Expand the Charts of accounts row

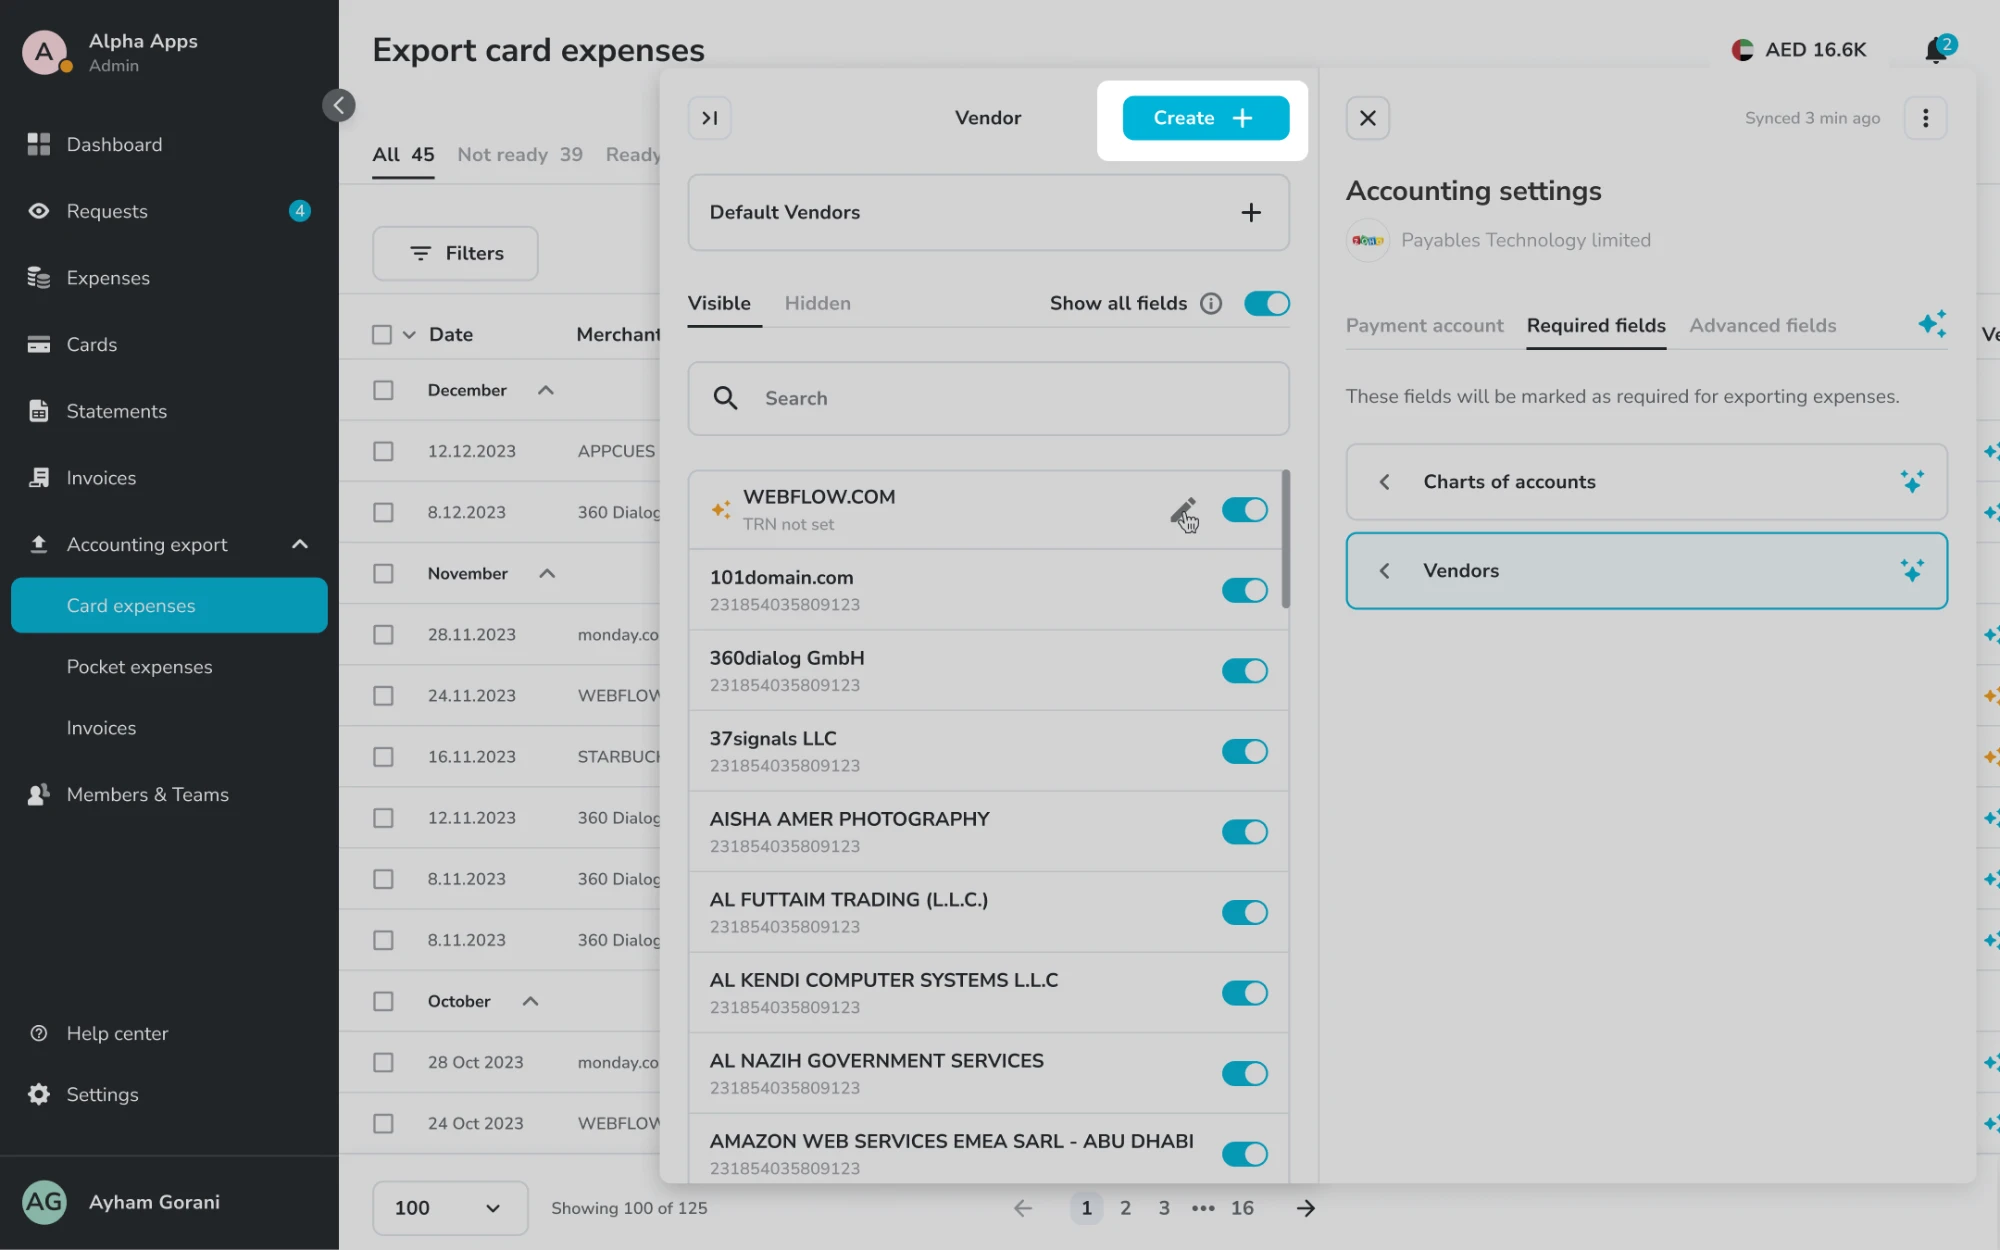click(x=1646, y=481)
